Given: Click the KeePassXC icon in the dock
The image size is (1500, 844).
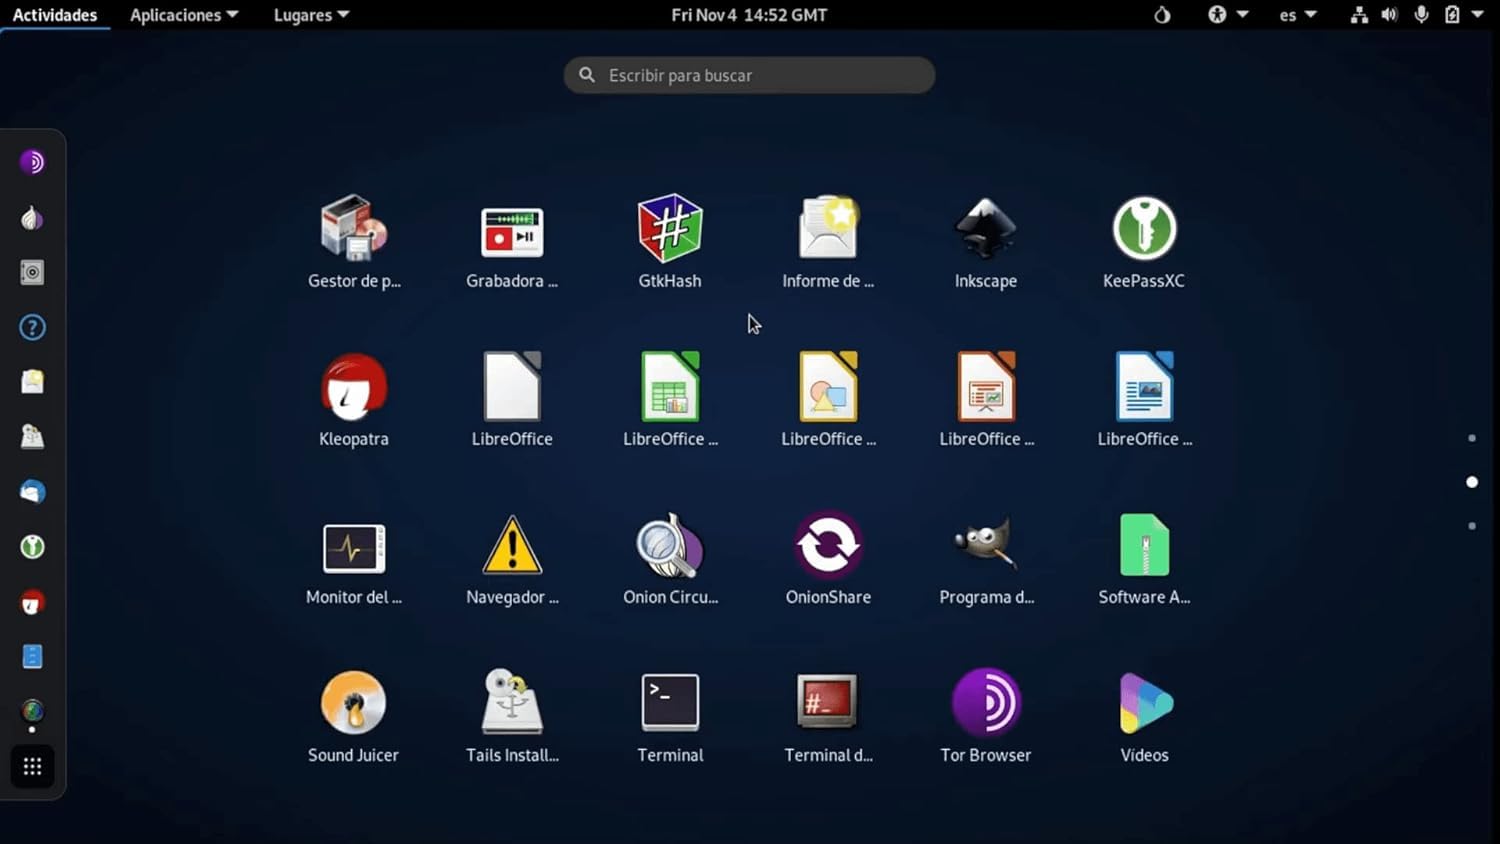Looking at the screenshot, I should (x=32, y=547).
